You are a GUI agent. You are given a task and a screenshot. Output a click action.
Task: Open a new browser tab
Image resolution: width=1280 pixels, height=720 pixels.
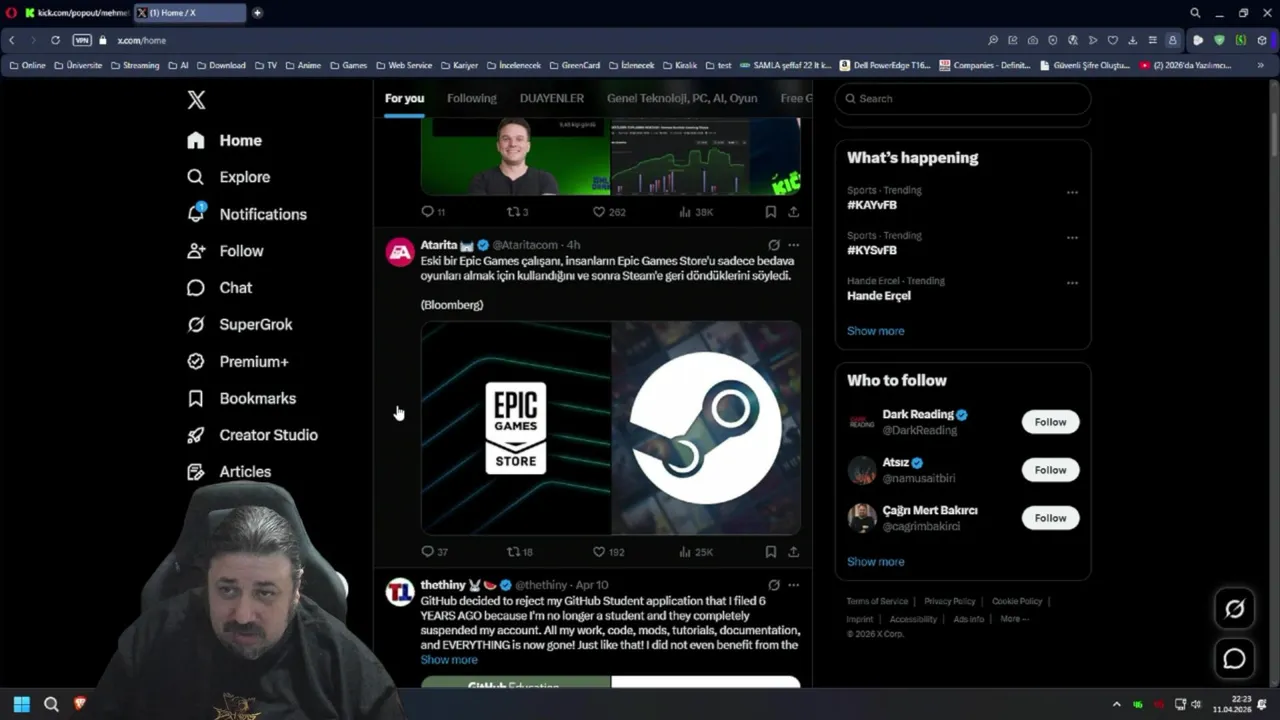pyautogui.click(x=257, y=13)
